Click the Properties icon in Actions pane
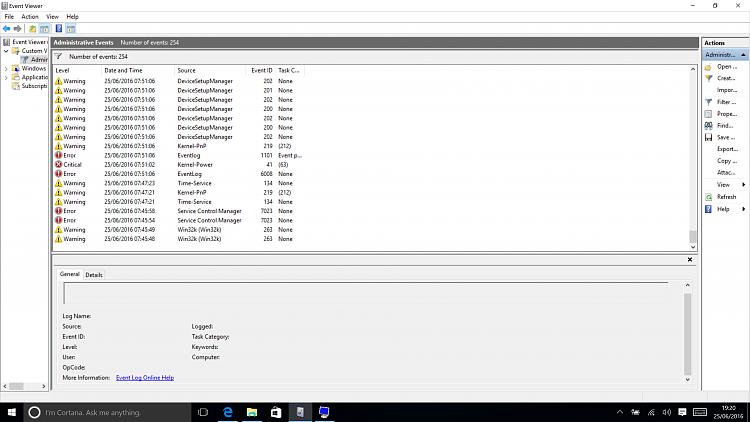The image size is (750, 422). click(x=708, y=113)
